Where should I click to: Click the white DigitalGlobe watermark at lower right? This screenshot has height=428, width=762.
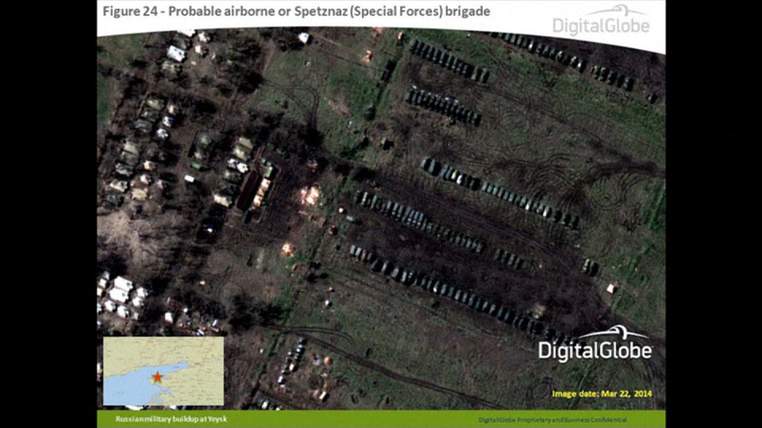(595, 345)
